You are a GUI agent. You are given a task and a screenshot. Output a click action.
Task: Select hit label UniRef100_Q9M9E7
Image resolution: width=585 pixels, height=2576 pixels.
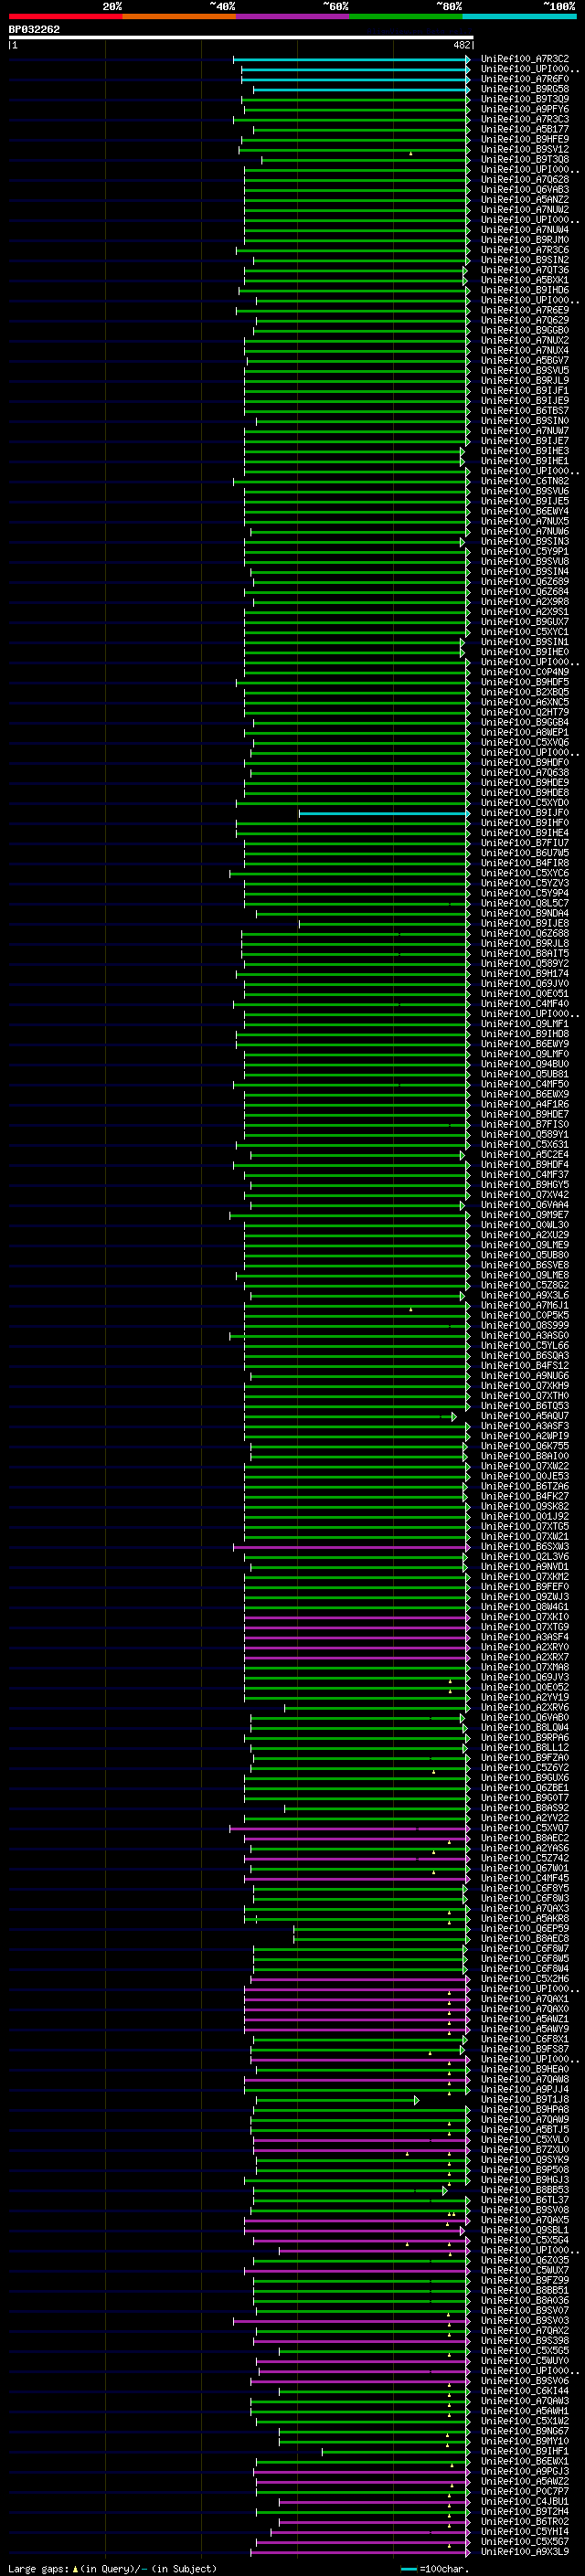pos(525,1215)
